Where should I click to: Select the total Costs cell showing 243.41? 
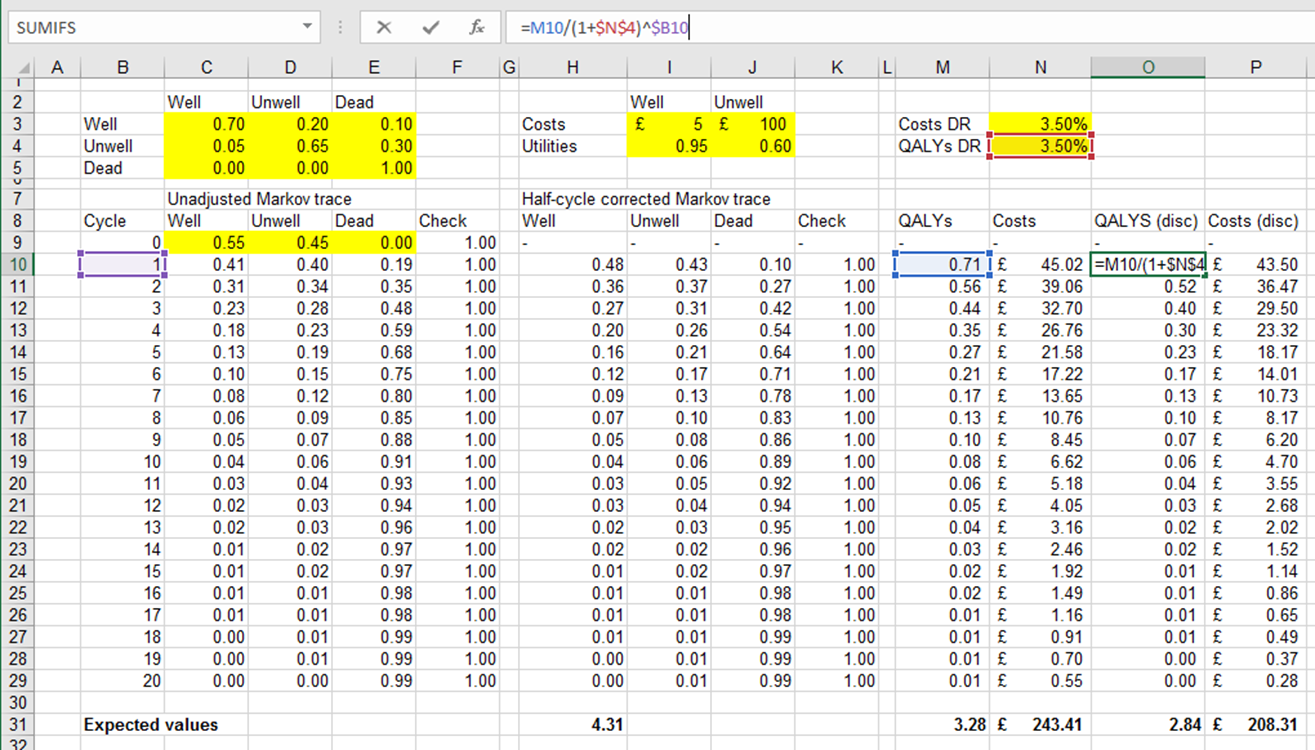point(1050,725)
